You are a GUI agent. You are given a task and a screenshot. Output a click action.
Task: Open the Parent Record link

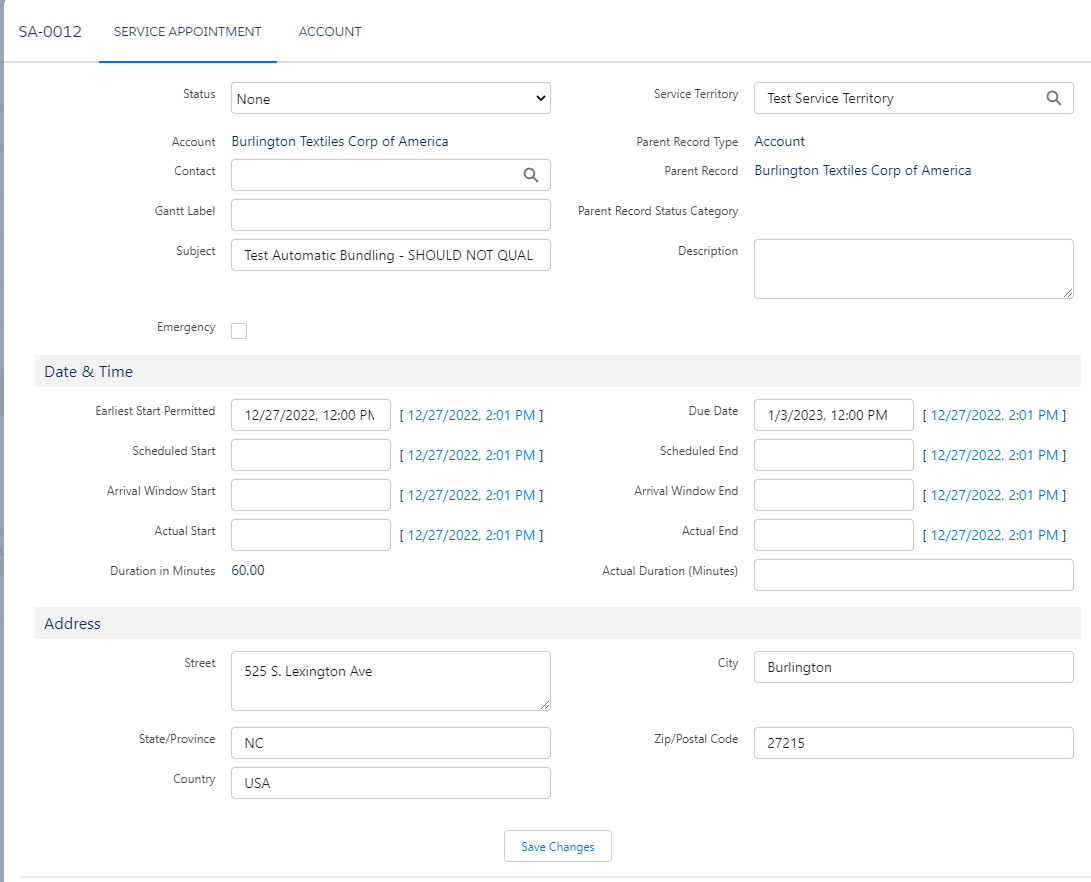coord(862,170)
